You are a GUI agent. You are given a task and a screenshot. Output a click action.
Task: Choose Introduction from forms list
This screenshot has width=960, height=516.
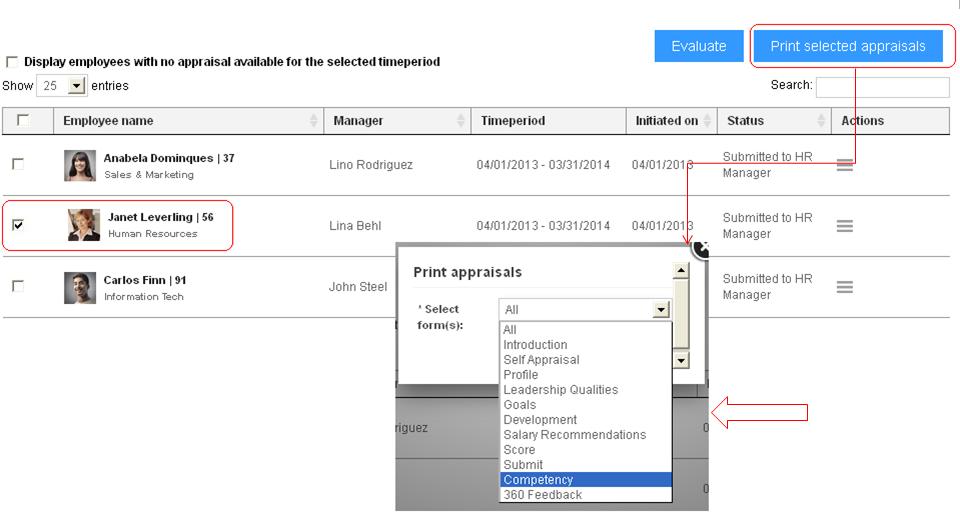coord(586,345)
